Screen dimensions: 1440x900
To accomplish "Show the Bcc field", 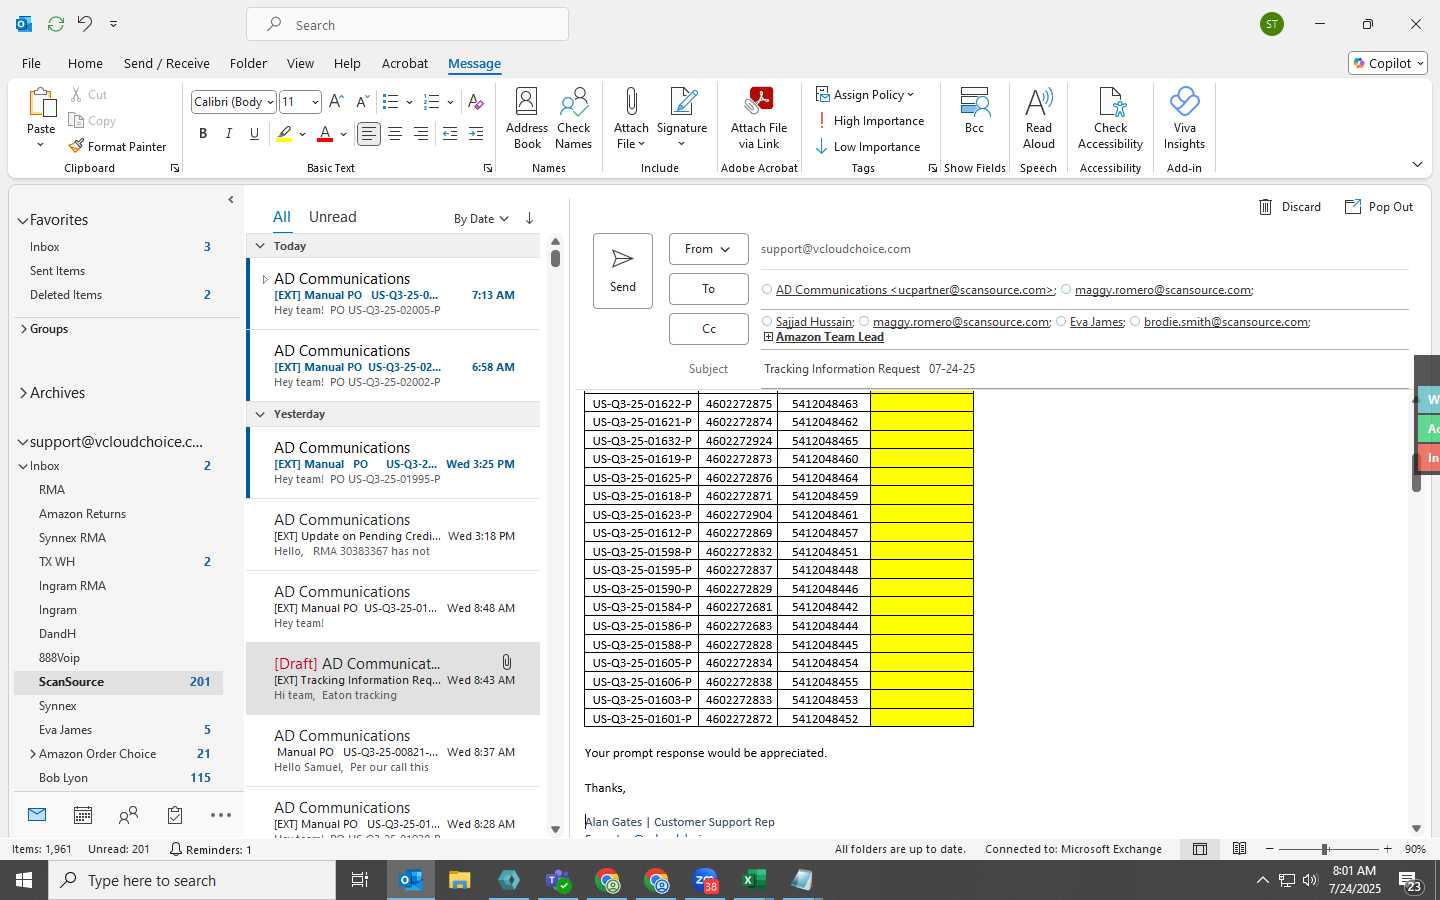I will click(x=974, y=111).
